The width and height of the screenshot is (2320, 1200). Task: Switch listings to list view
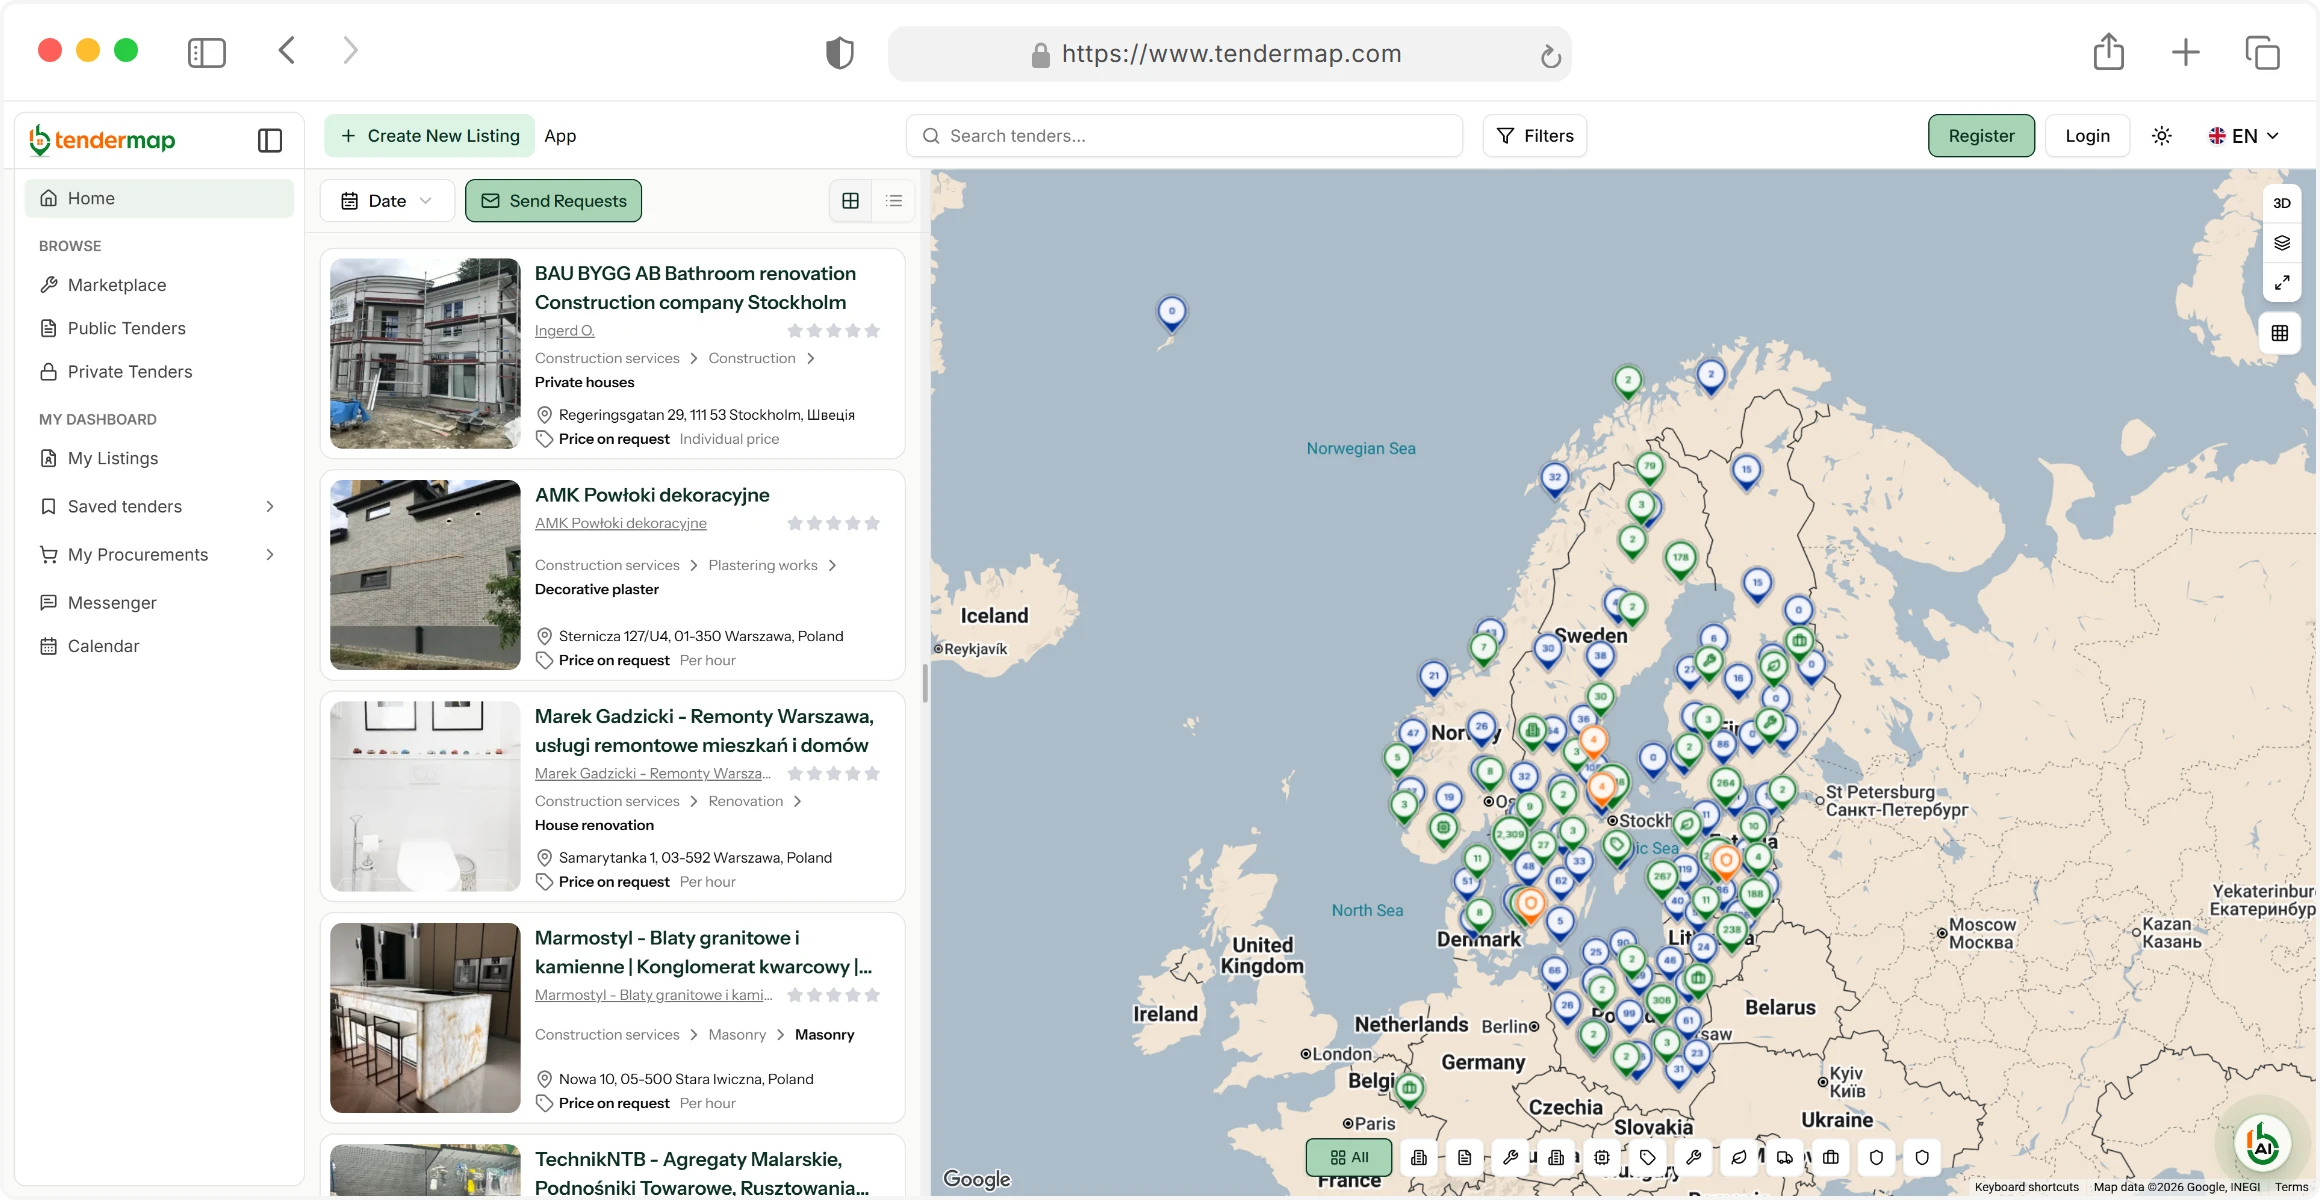pyautogui.click(x=894, y=201)
